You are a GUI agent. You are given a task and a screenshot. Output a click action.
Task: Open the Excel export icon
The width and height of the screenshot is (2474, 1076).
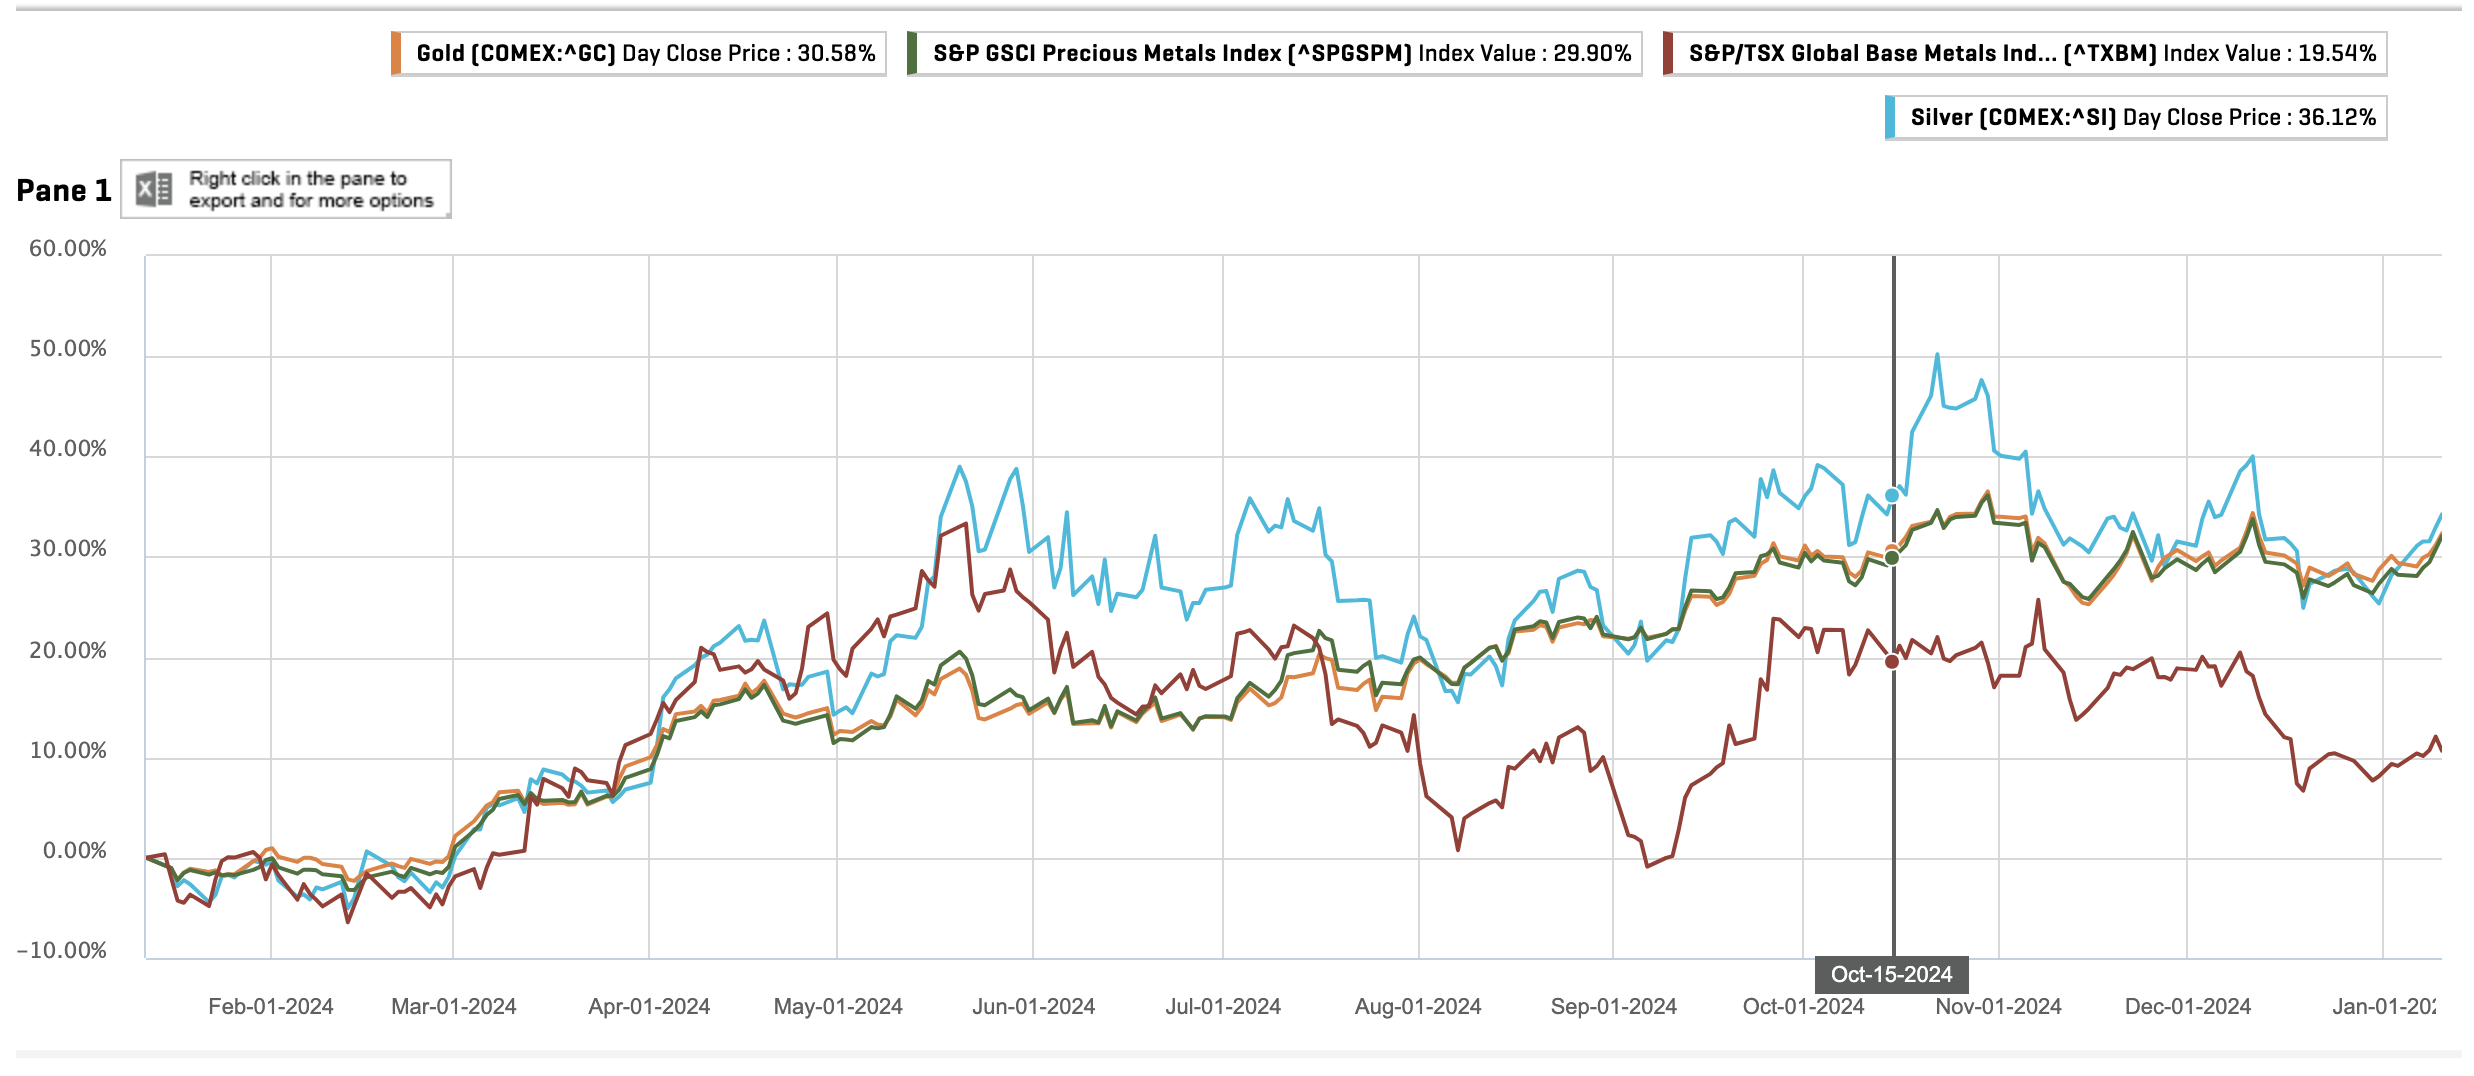[x=154, y=189]
